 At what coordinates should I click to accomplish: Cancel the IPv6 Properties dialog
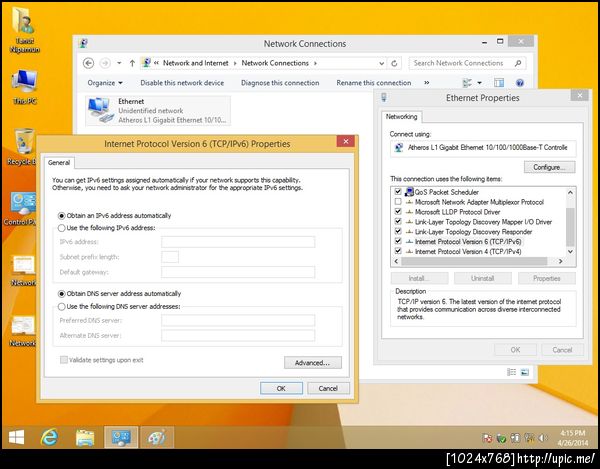(328, 388)
